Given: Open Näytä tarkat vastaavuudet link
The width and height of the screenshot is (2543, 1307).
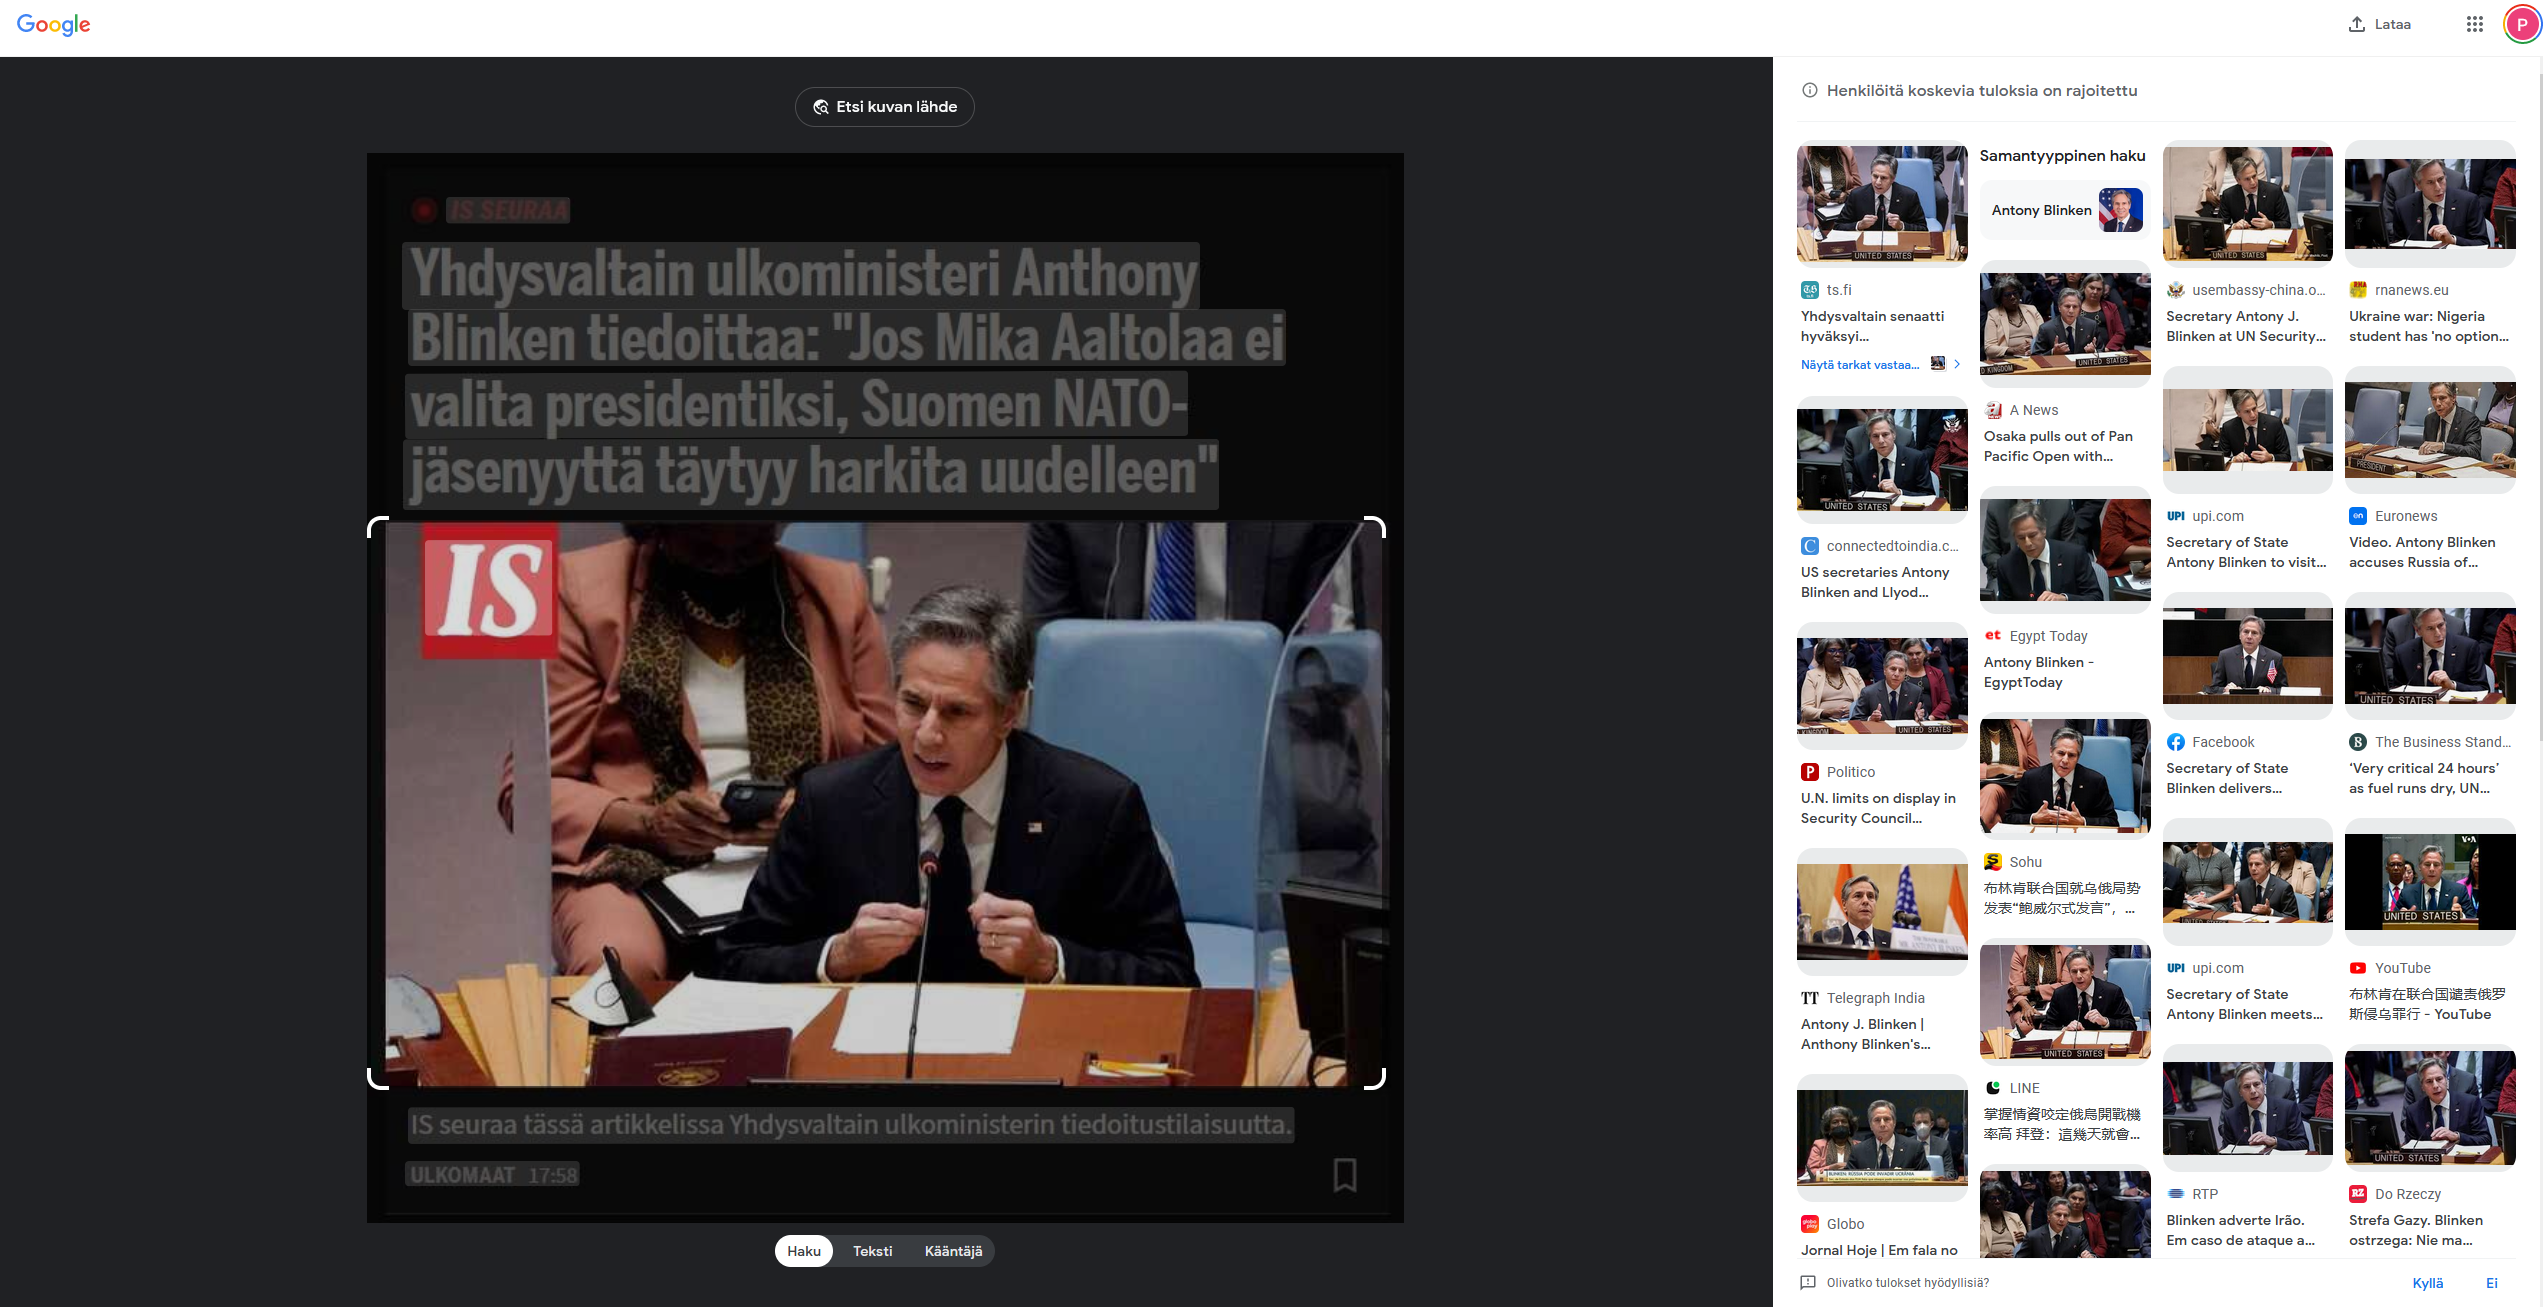Looking at the screenshot, I should (1860, 365).
